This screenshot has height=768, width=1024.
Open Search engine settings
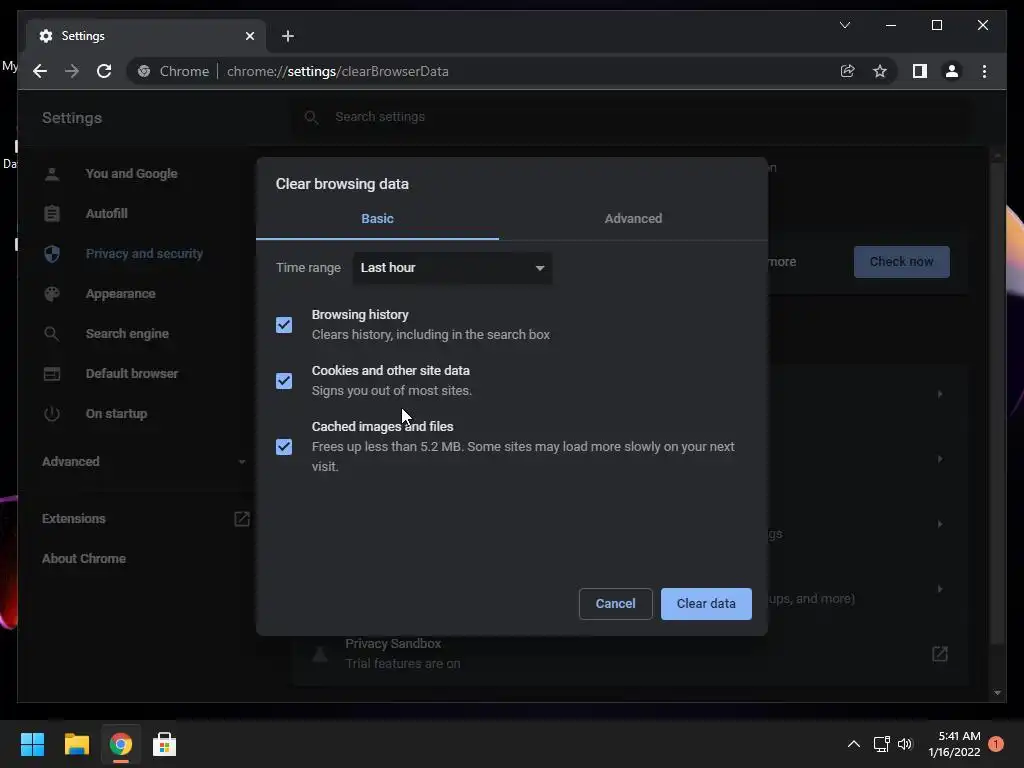pos(127,334)
